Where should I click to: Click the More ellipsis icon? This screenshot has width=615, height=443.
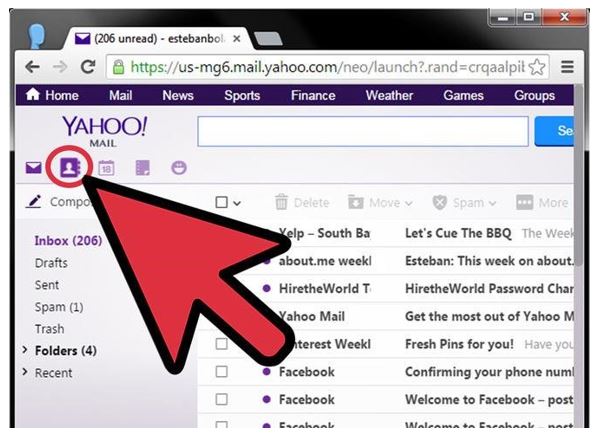pyautogui.click(x=524, y=202)
